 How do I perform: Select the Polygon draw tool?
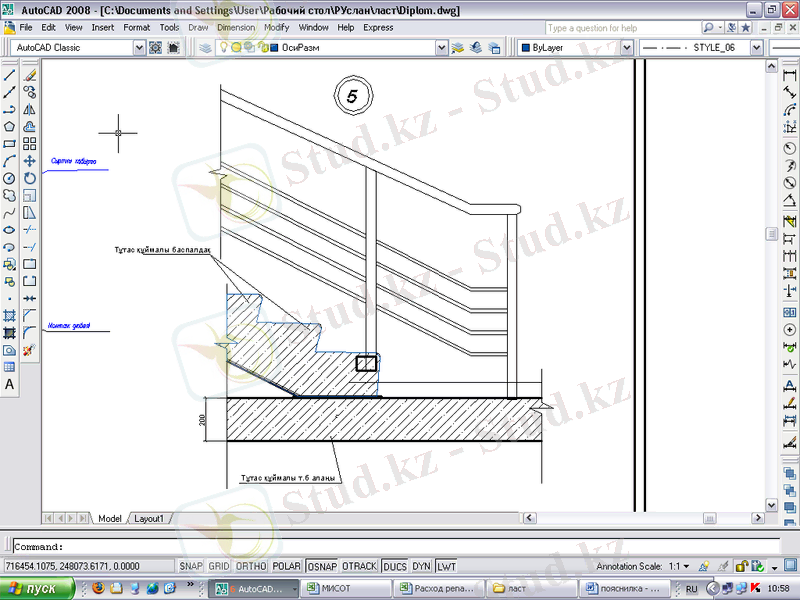click(9, 126)
